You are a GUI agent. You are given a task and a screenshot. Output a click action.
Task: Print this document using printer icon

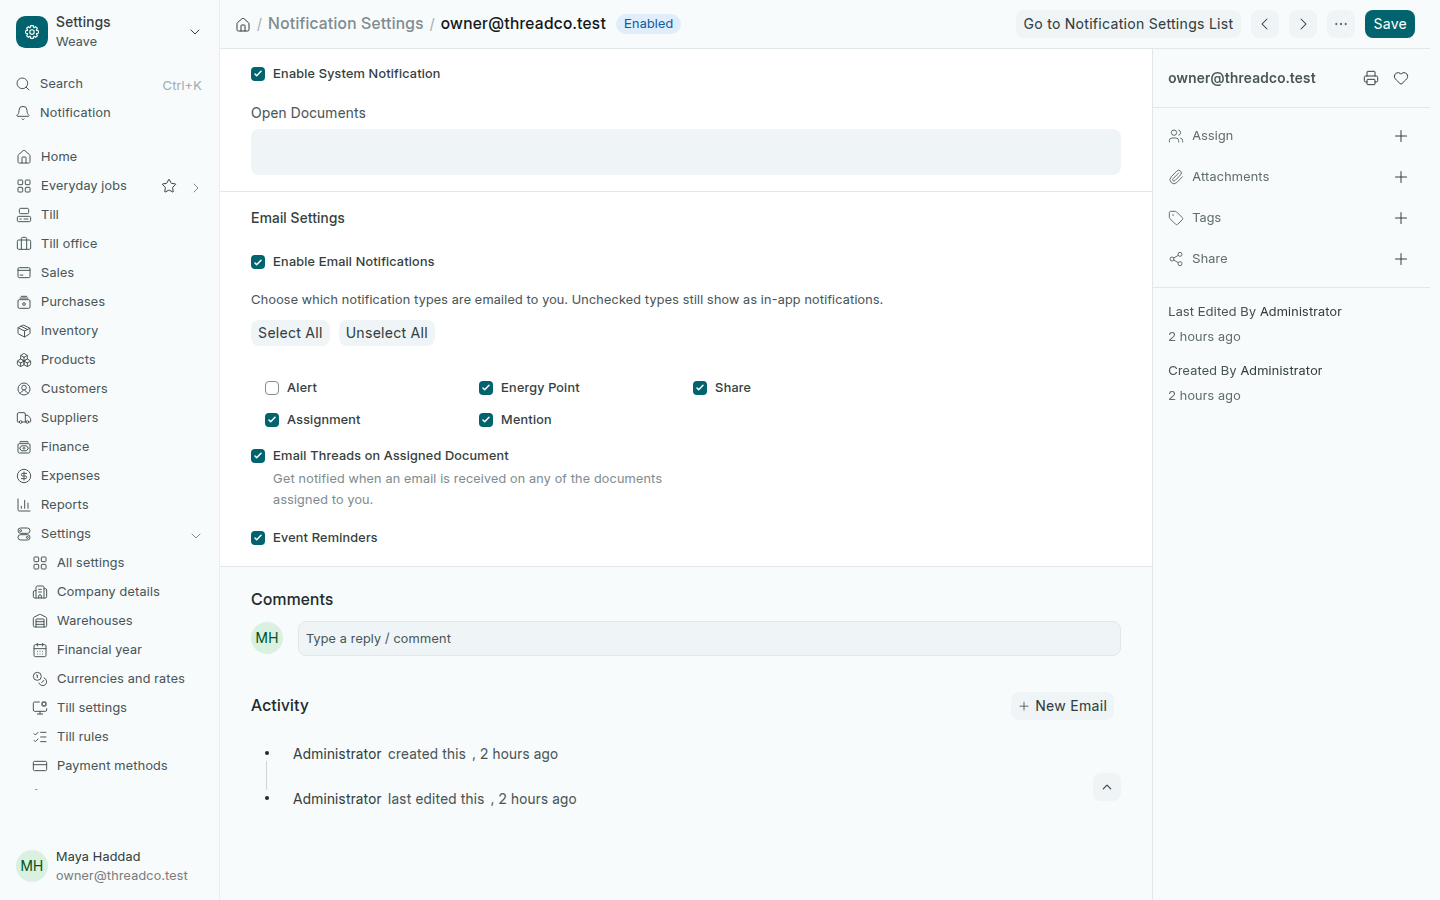pyautogui.click(x=1371, y=78)
